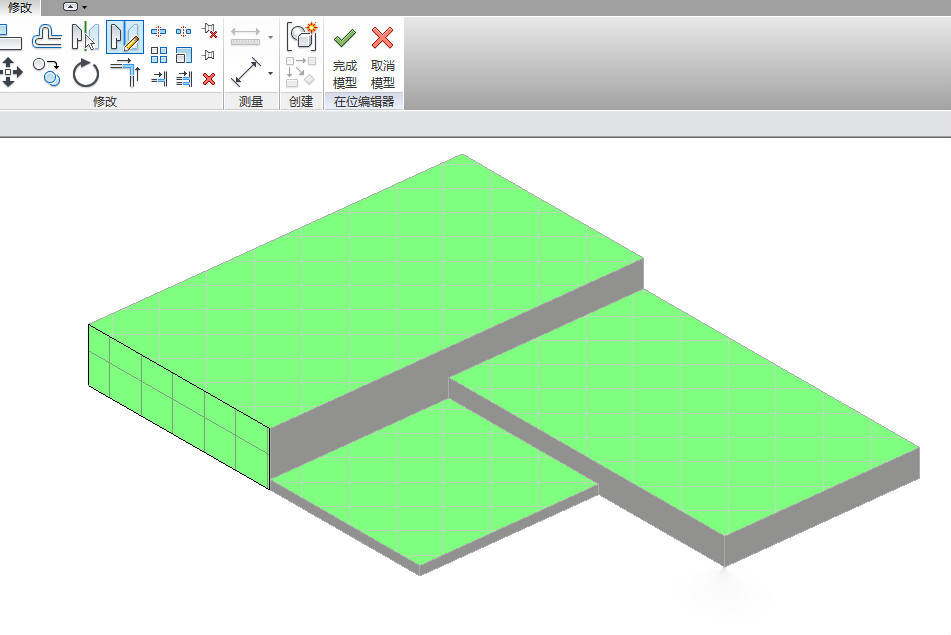
Task: Collapse the ribbon with the panel arrow
Action: coord(68,7)
